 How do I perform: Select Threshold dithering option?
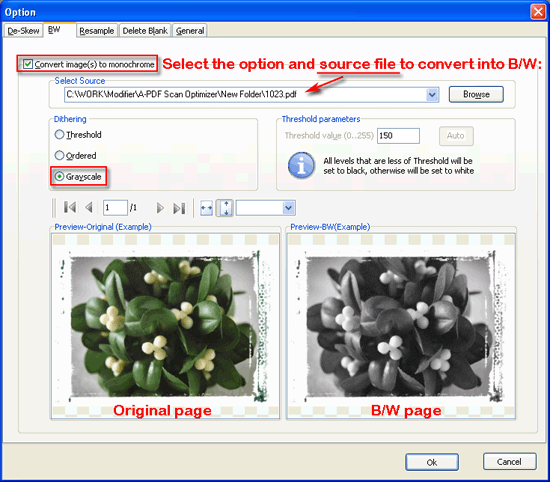click(59, 134)
